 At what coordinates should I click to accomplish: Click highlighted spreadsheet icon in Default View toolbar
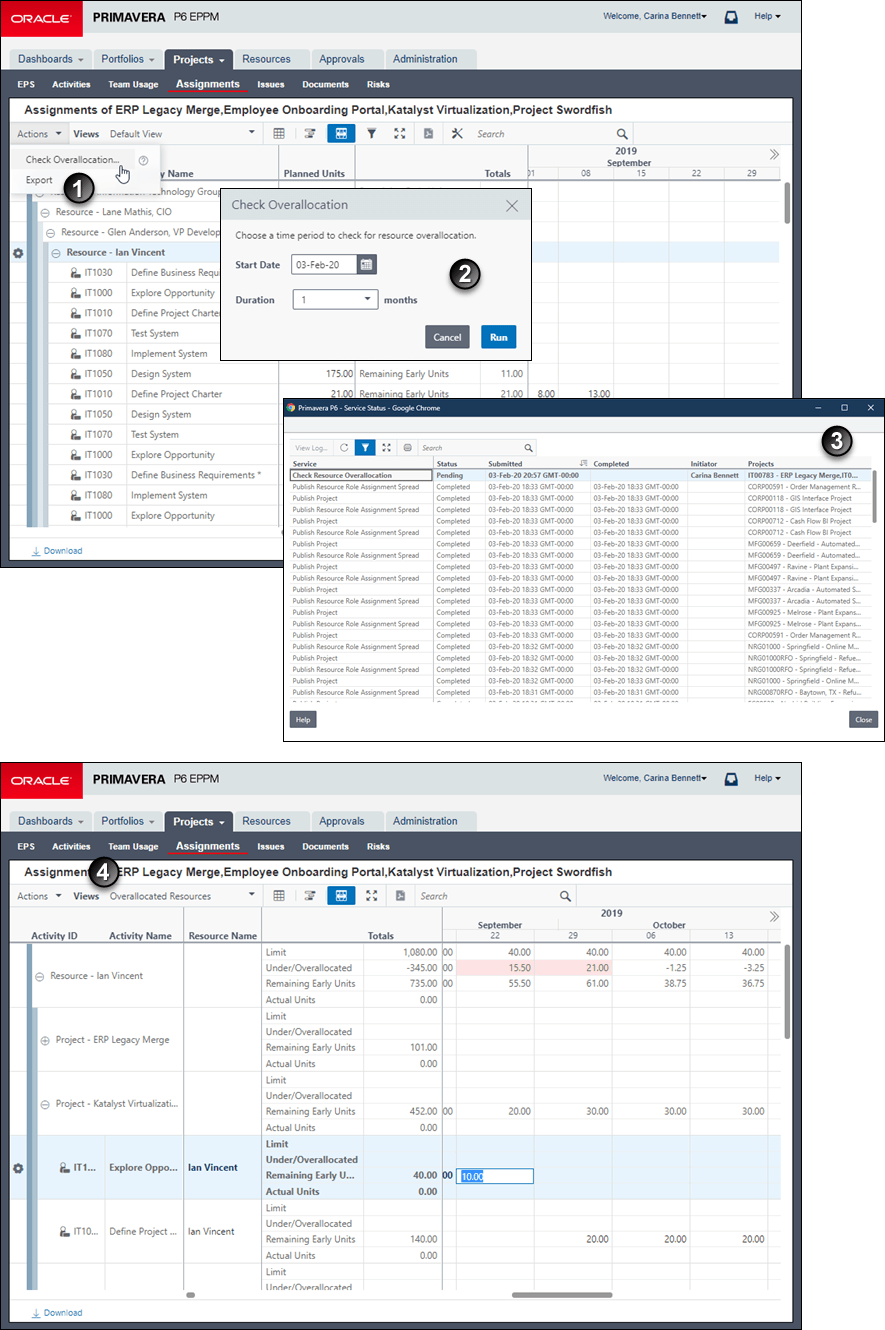point(341,133)
